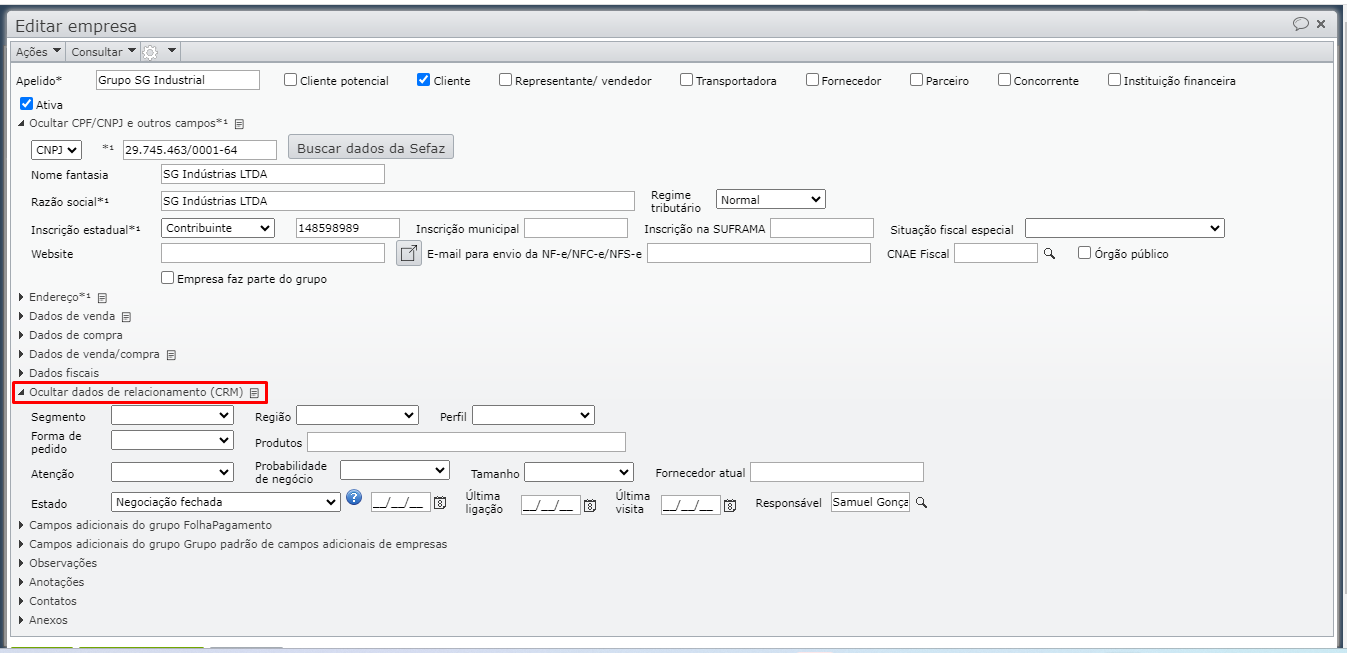Screen dimensions: 1347x653
Task: Check Empresa faz parte do grupo
Action: (x=168, y=278)
